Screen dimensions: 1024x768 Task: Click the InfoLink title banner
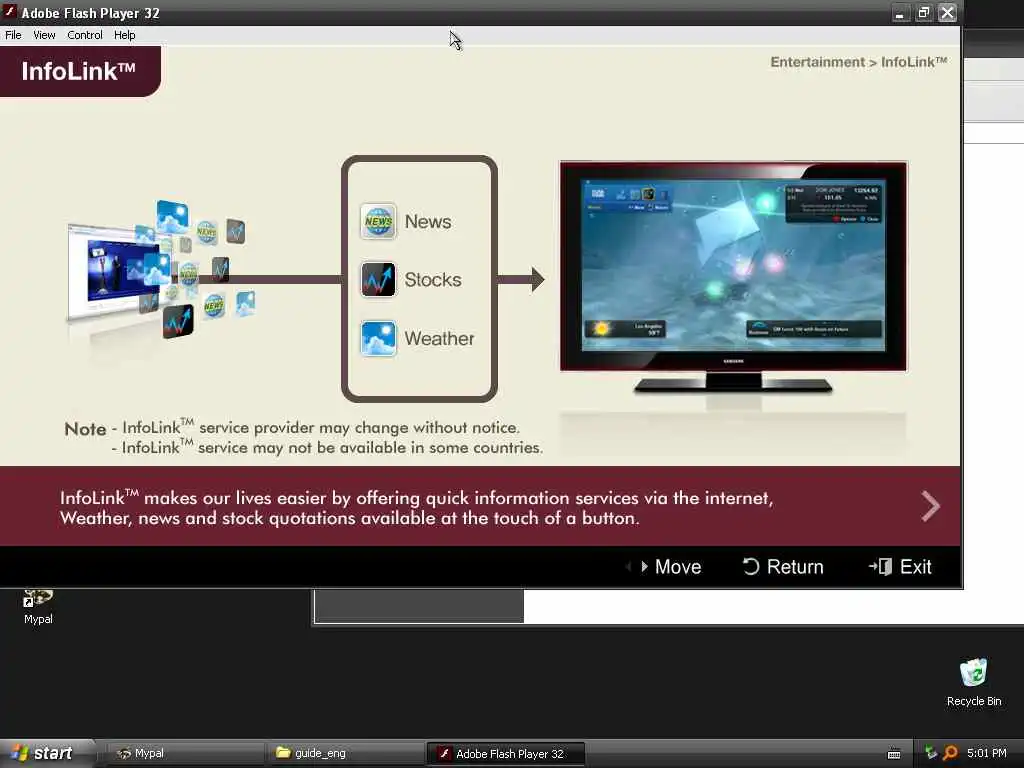80,71
